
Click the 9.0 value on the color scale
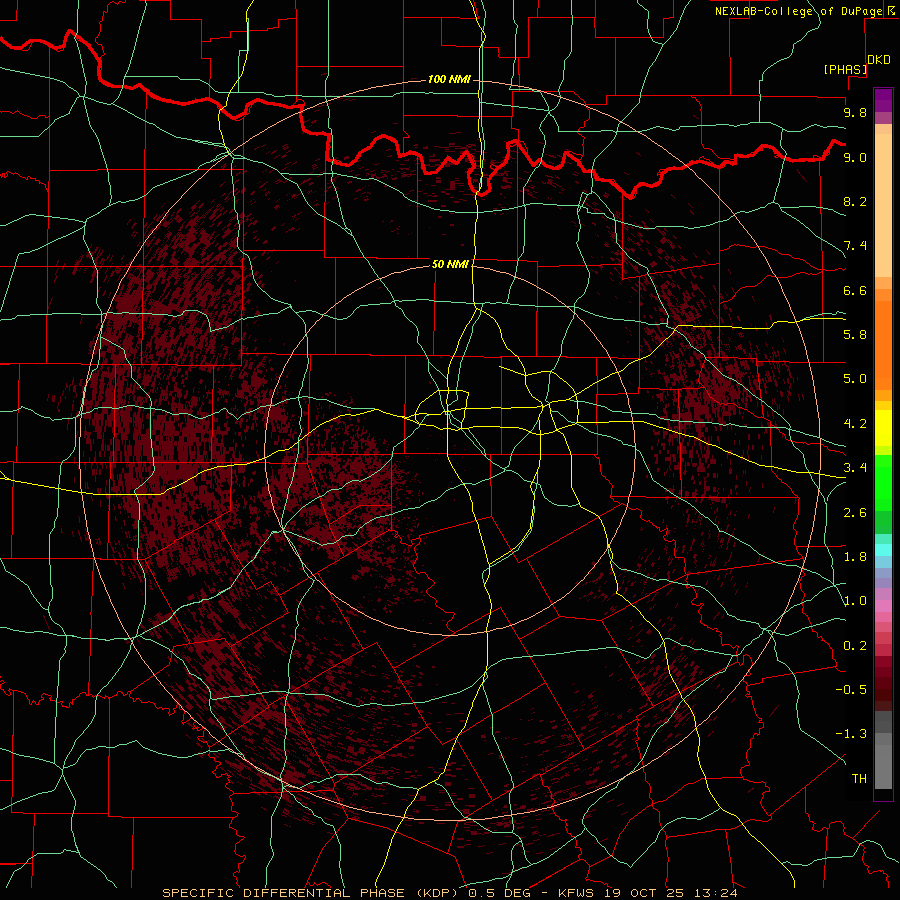tap(855, 157)
